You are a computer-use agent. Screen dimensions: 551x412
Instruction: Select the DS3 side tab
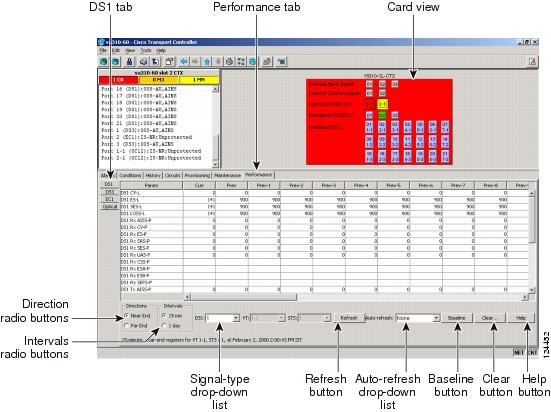pos(109,192)
